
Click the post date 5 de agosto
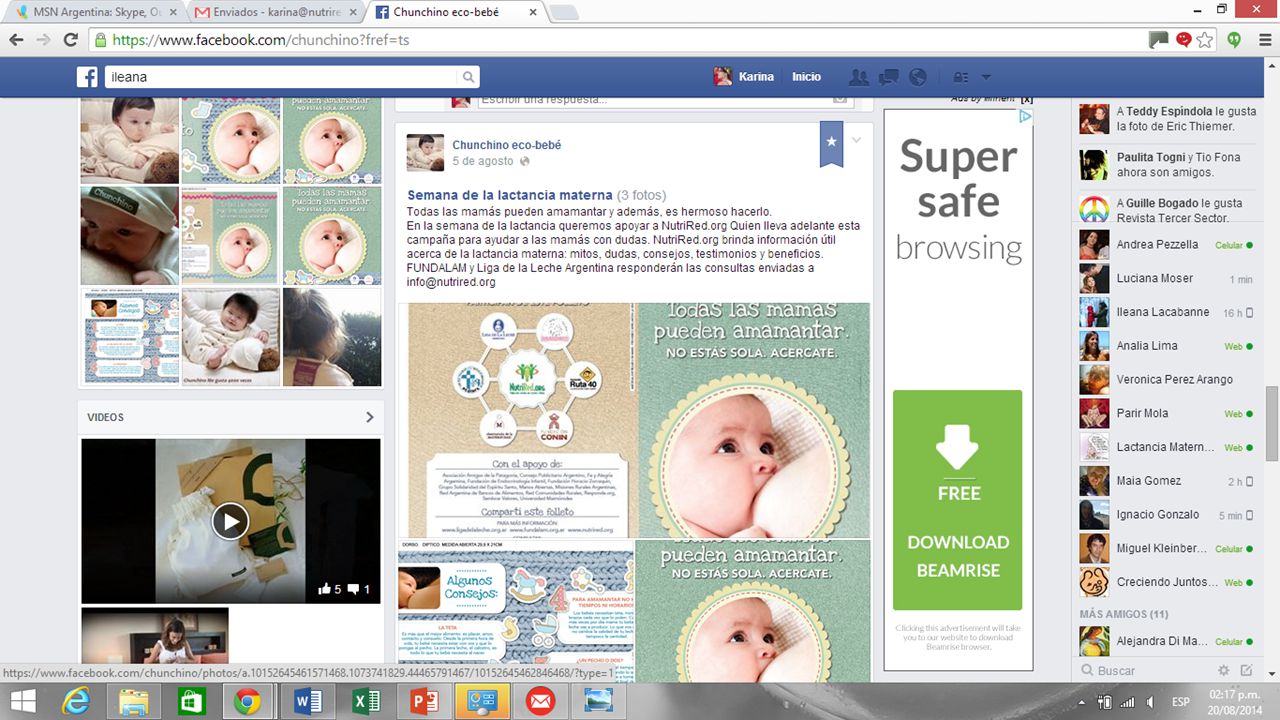(482, 161)
